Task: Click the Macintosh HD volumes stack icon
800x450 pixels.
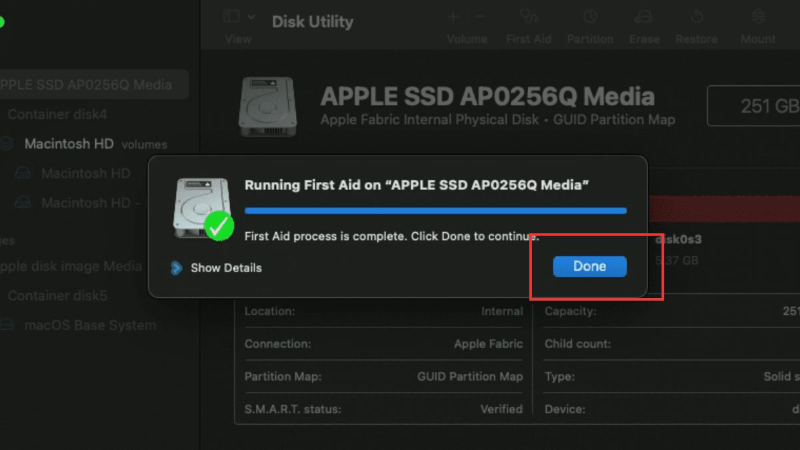Action: point(6,144)
